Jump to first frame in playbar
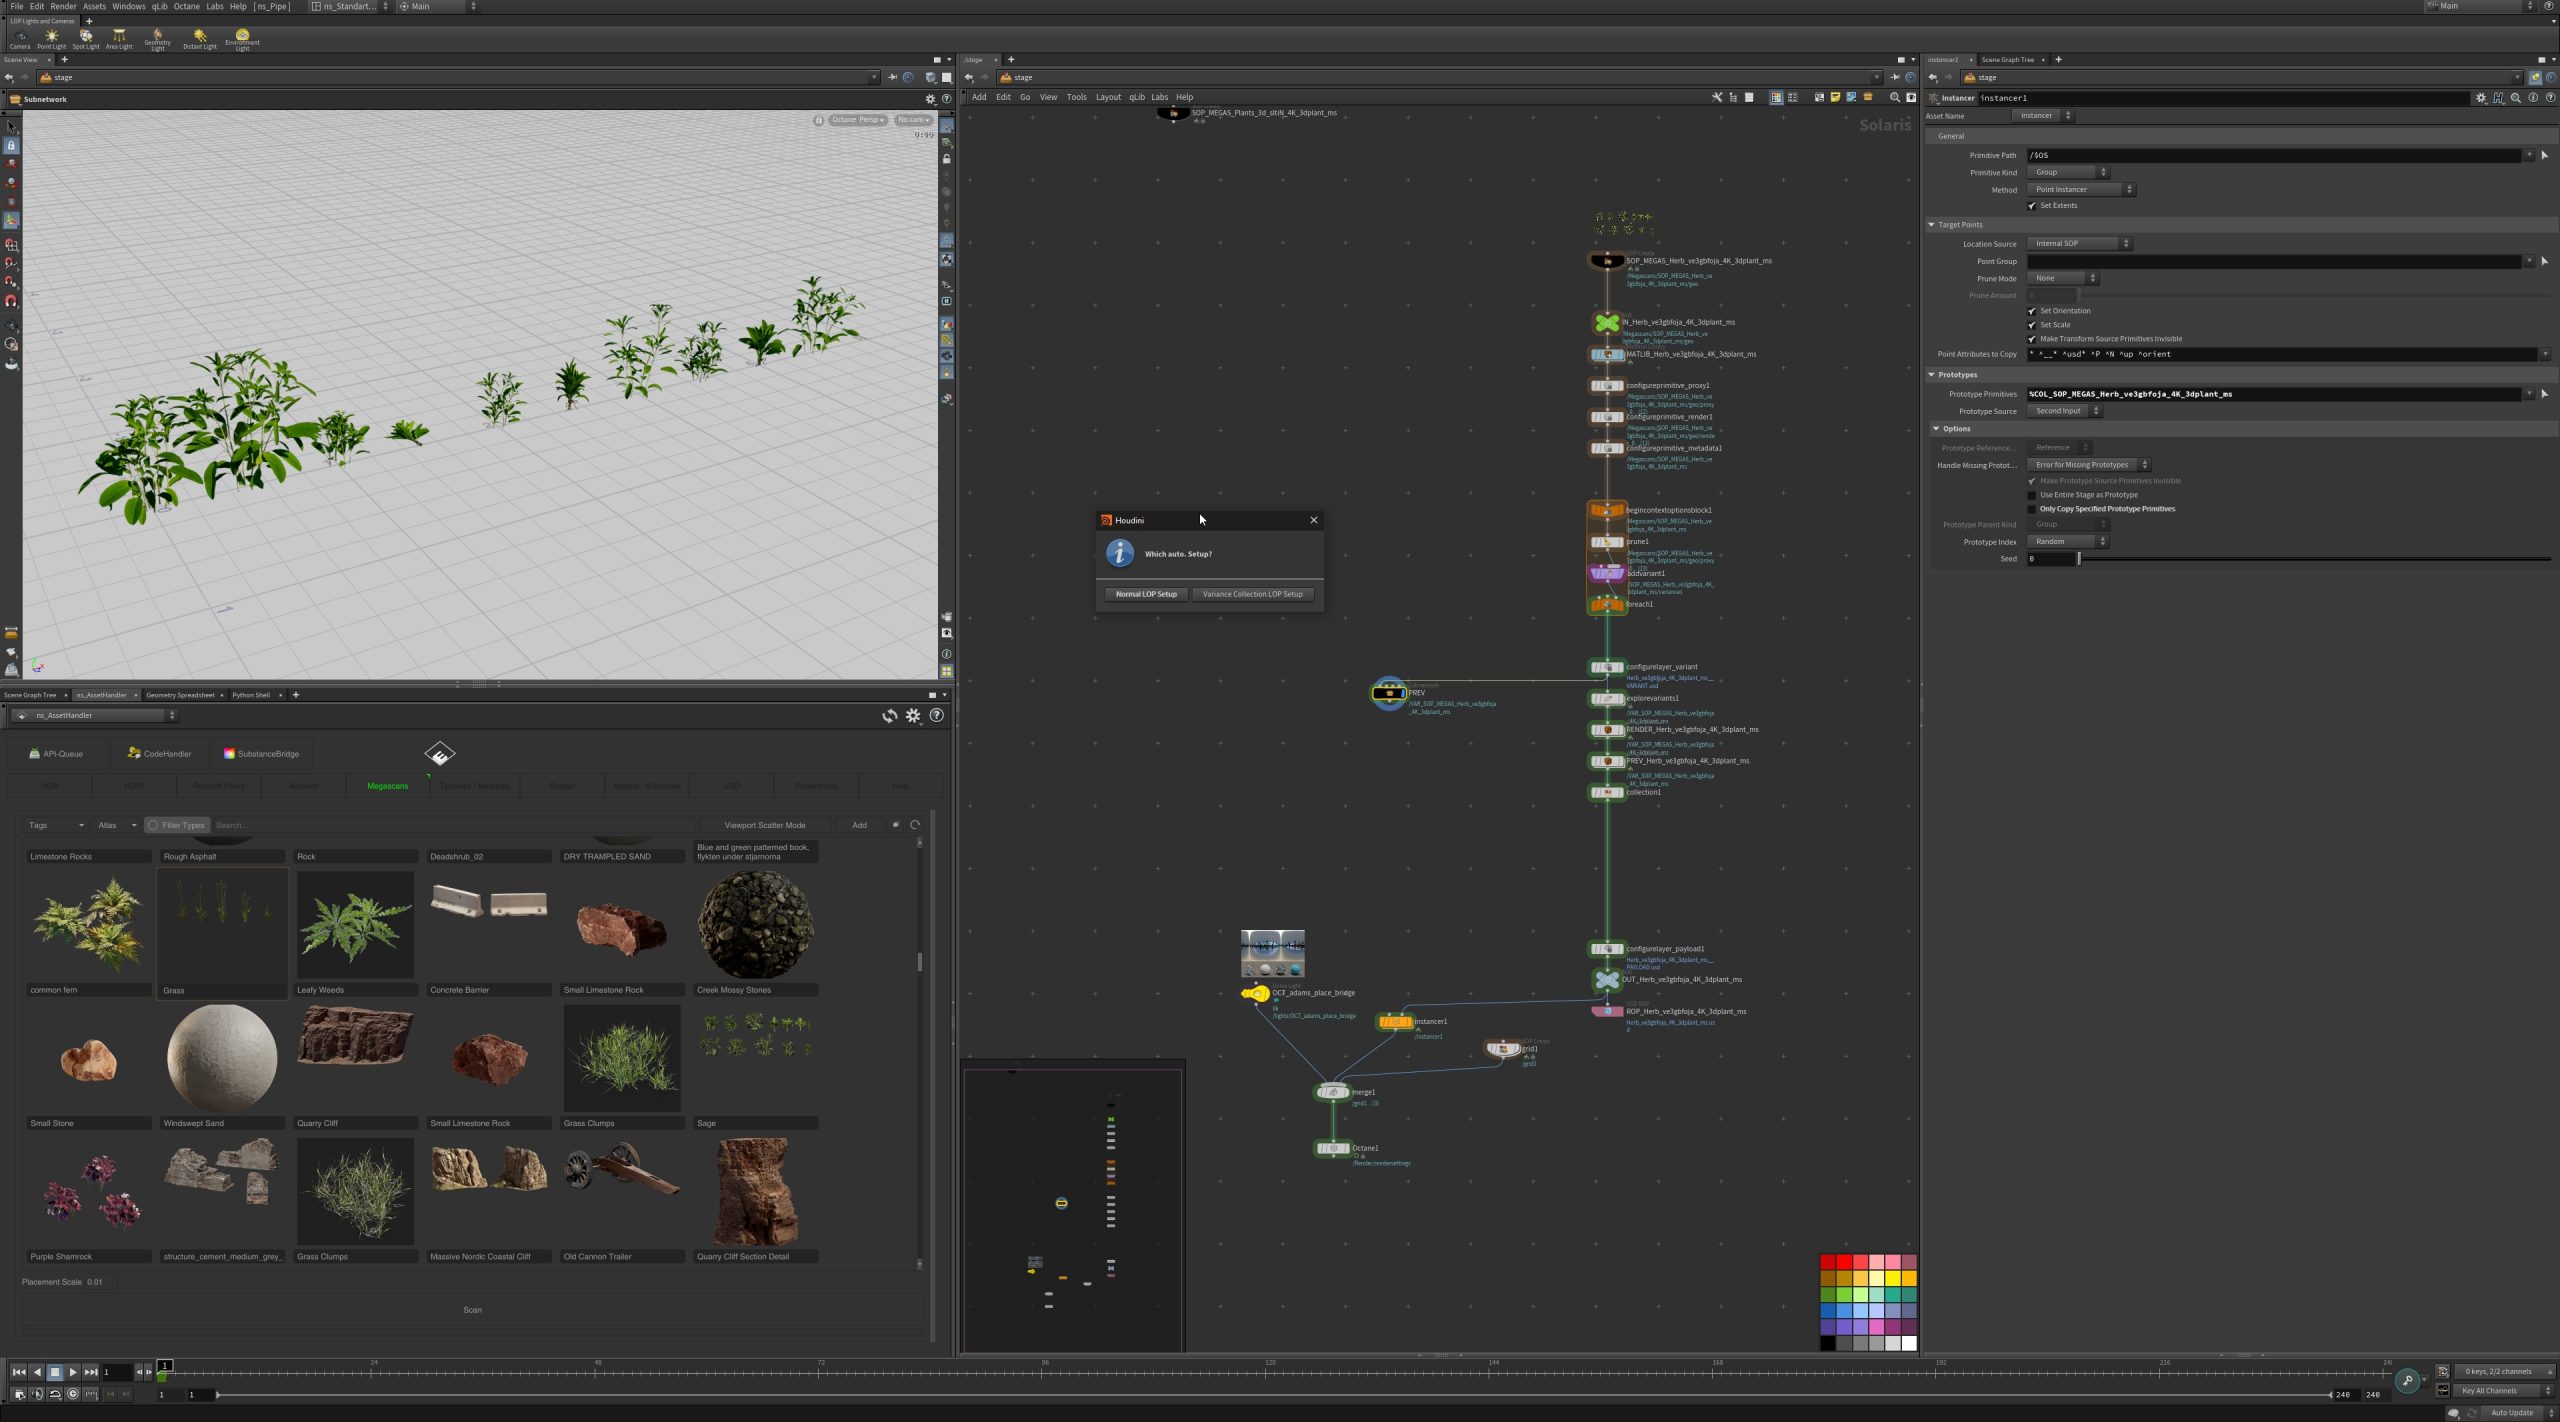Screen dimensions: 2560x1422 [18, 1372]
